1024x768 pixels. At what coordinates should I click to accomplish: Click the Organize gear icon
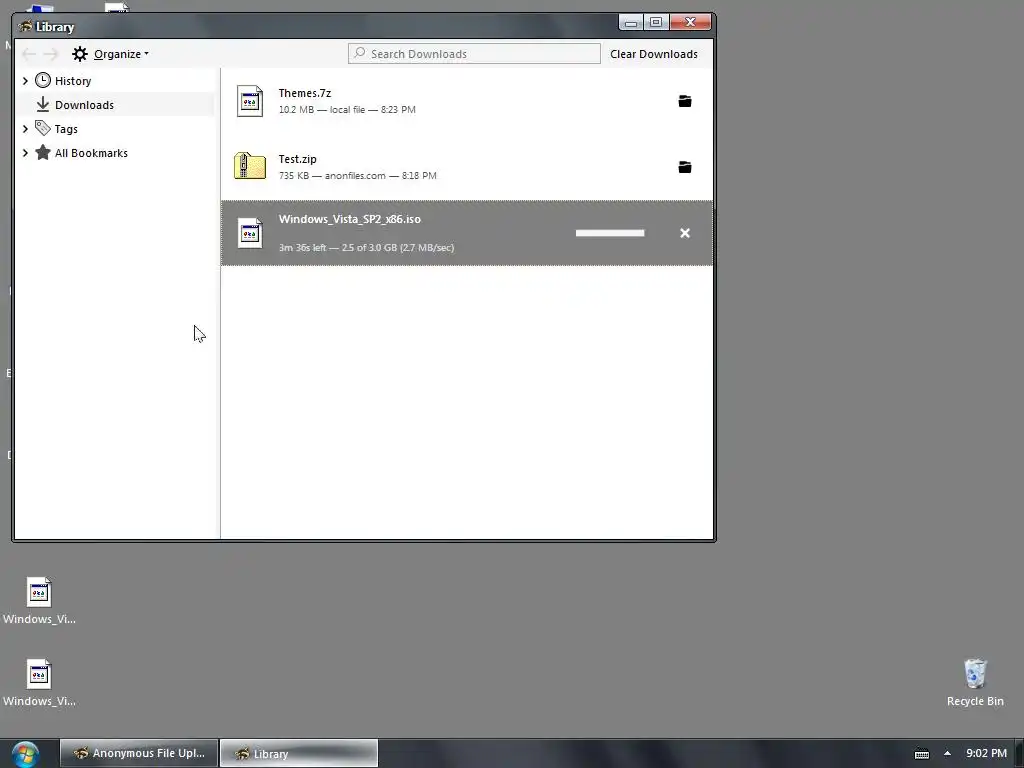(x=80, y=54)
